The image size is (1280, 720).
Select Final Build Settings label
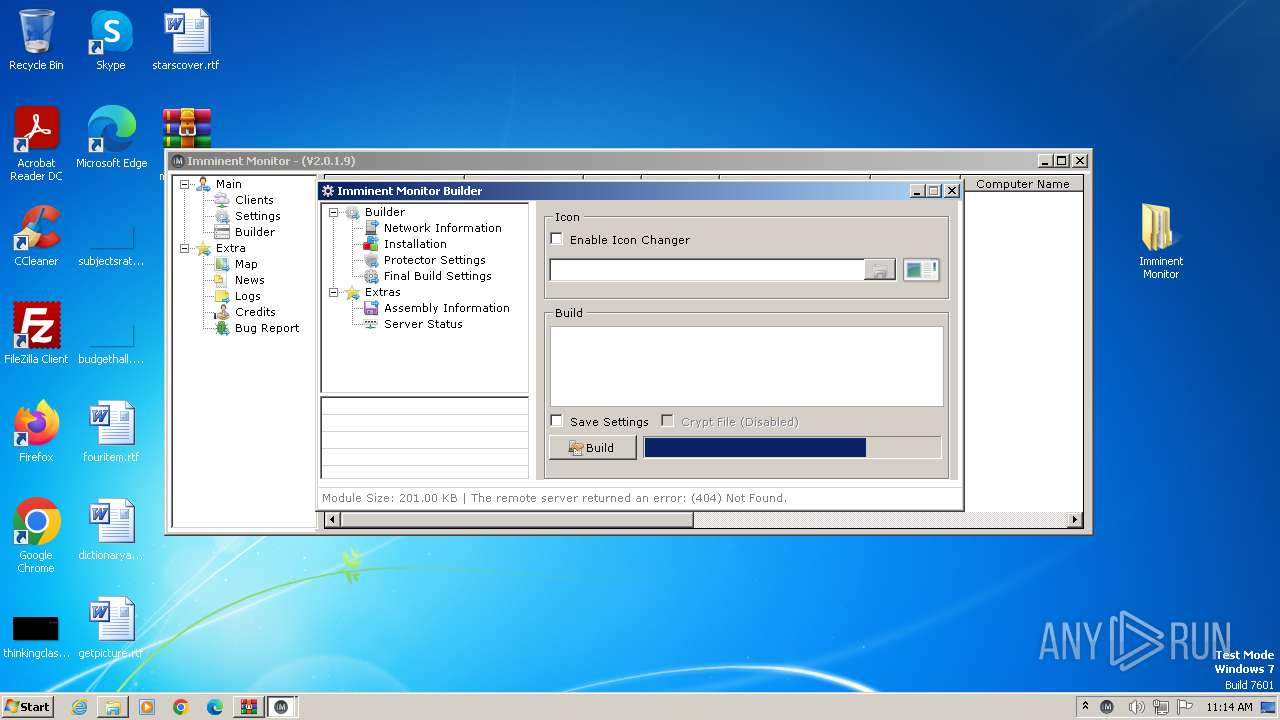(437, 276)
